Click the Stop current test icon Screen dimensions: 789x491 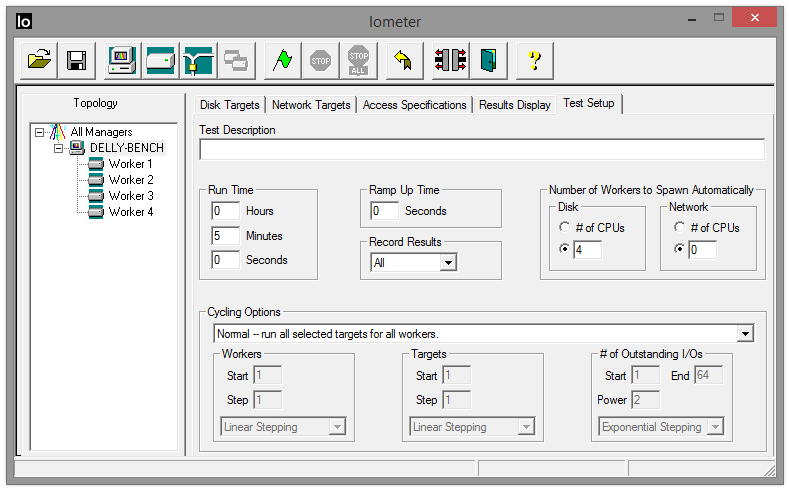coord(321,61)
